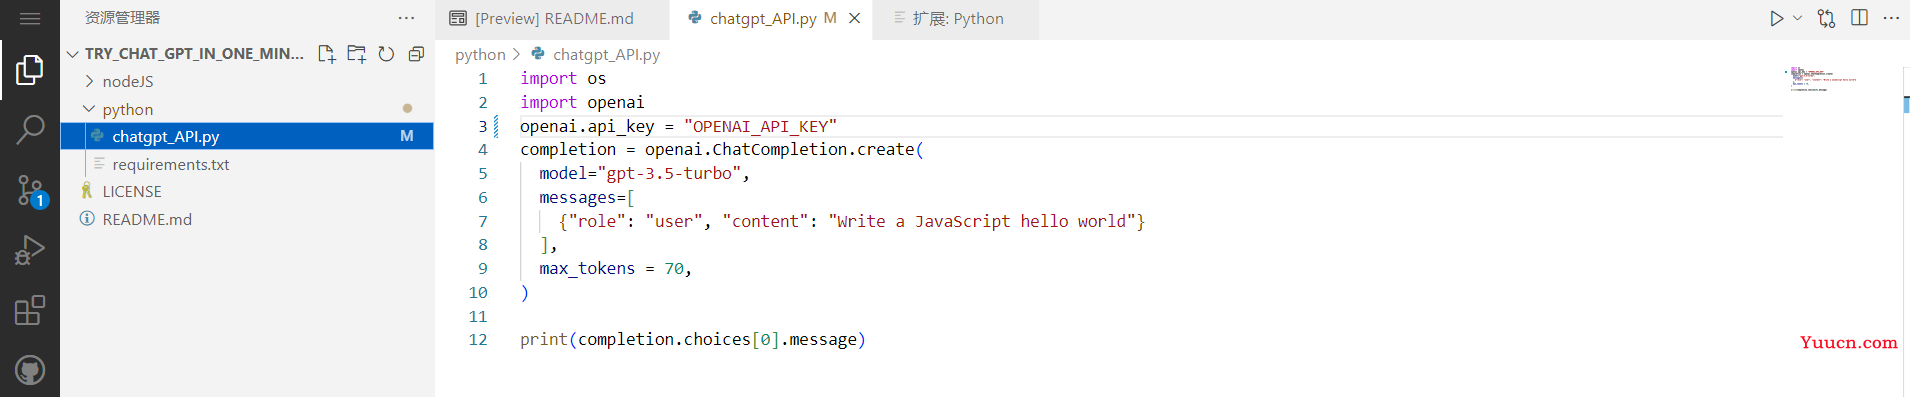The width and height of the screenshot is (1910, 397).
Task: Click the New File icon in explorer
Action: [326, 54]
